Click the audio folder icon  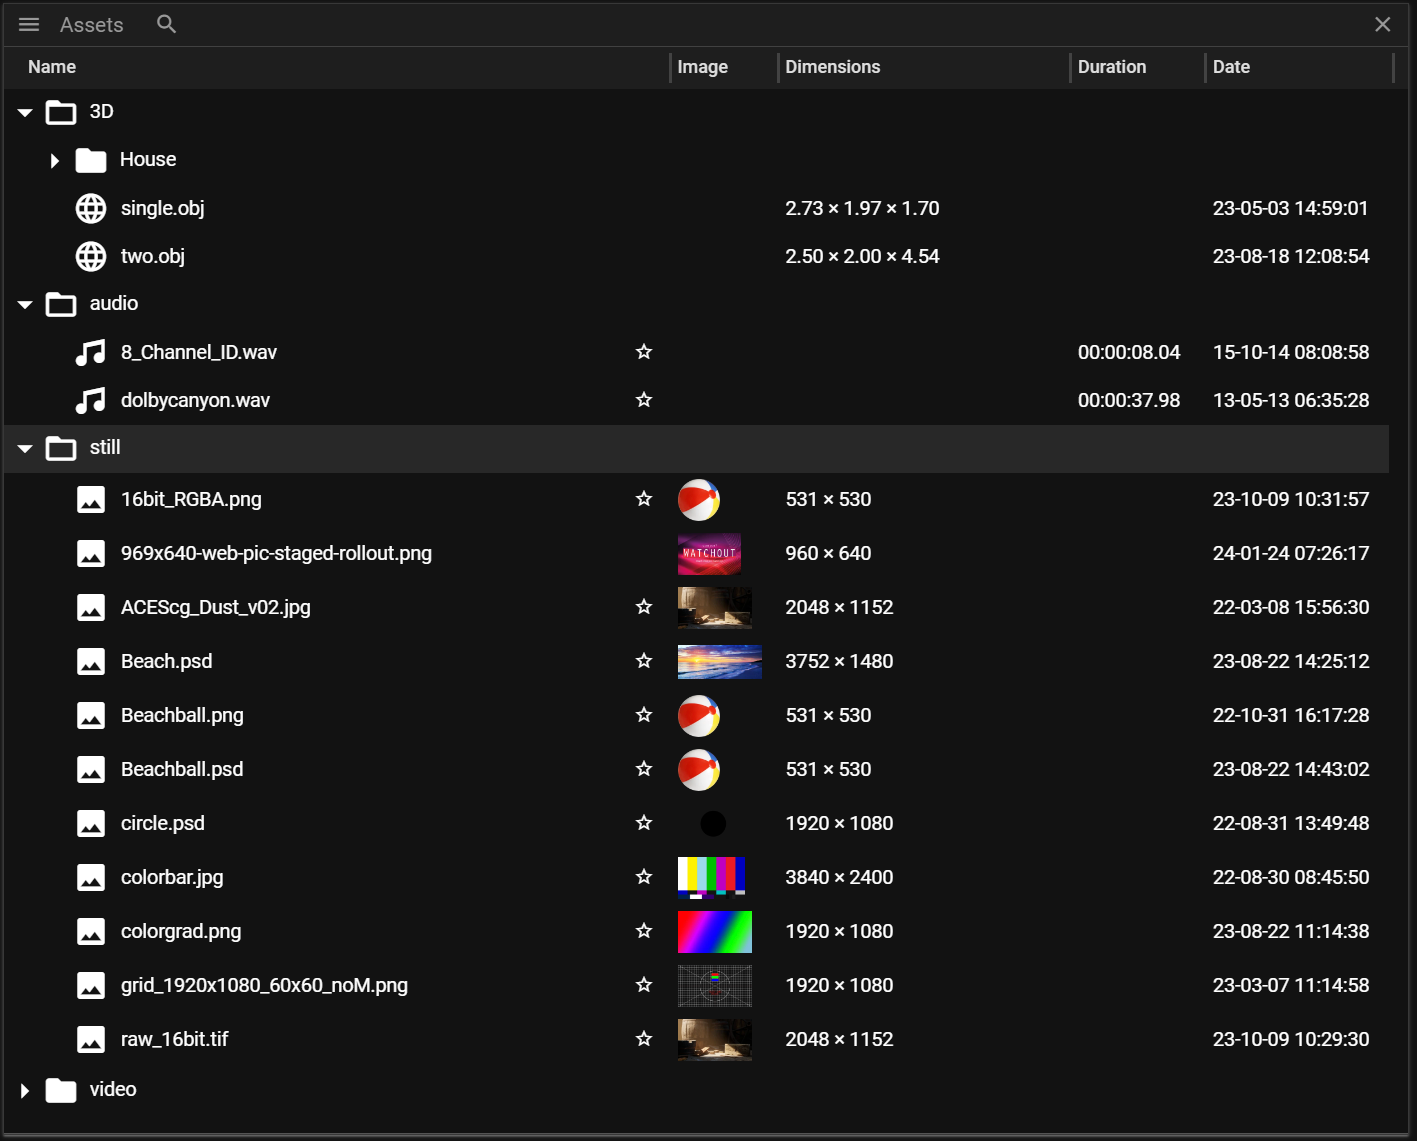coord(61,304)
